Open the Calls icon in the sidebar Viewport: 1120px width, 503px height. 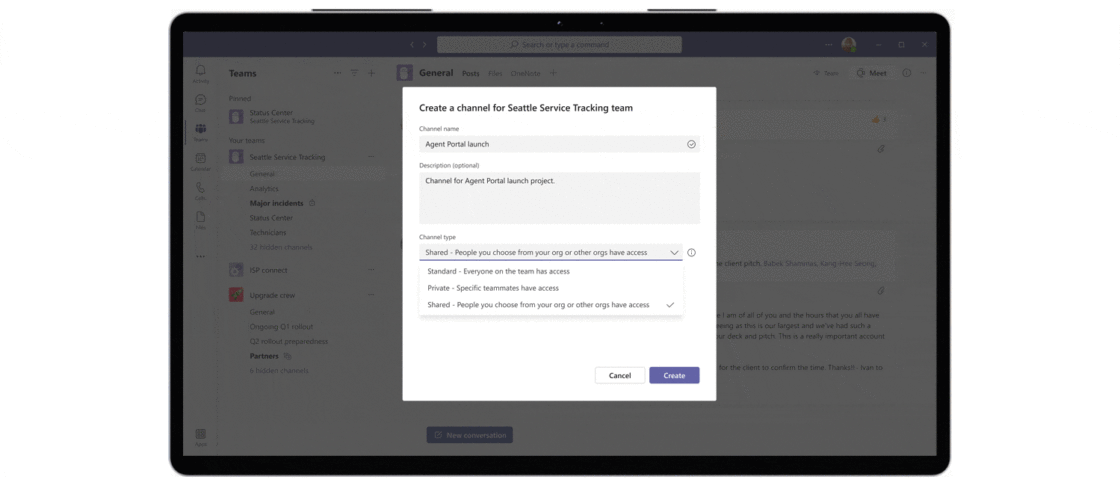point(200,190)
